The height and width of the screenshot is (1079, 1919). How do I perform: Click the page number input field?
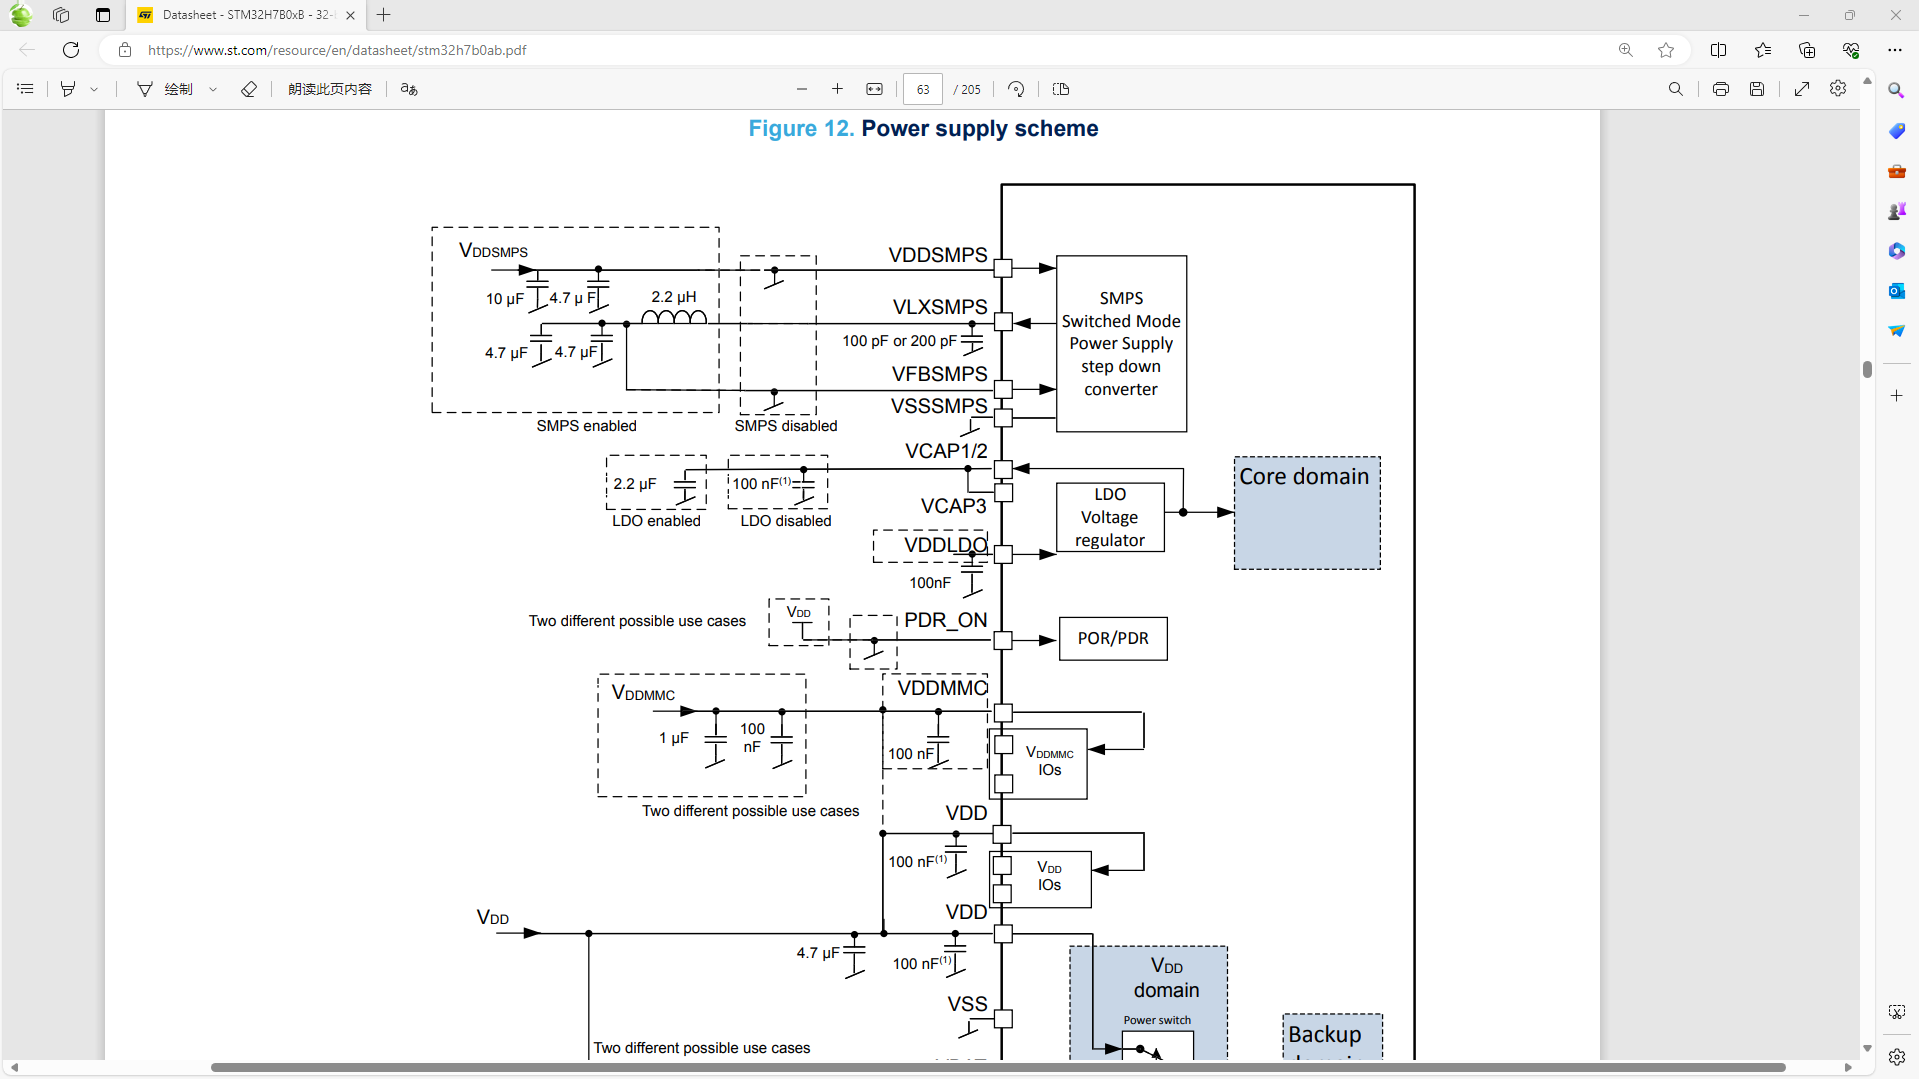(922, 89)
